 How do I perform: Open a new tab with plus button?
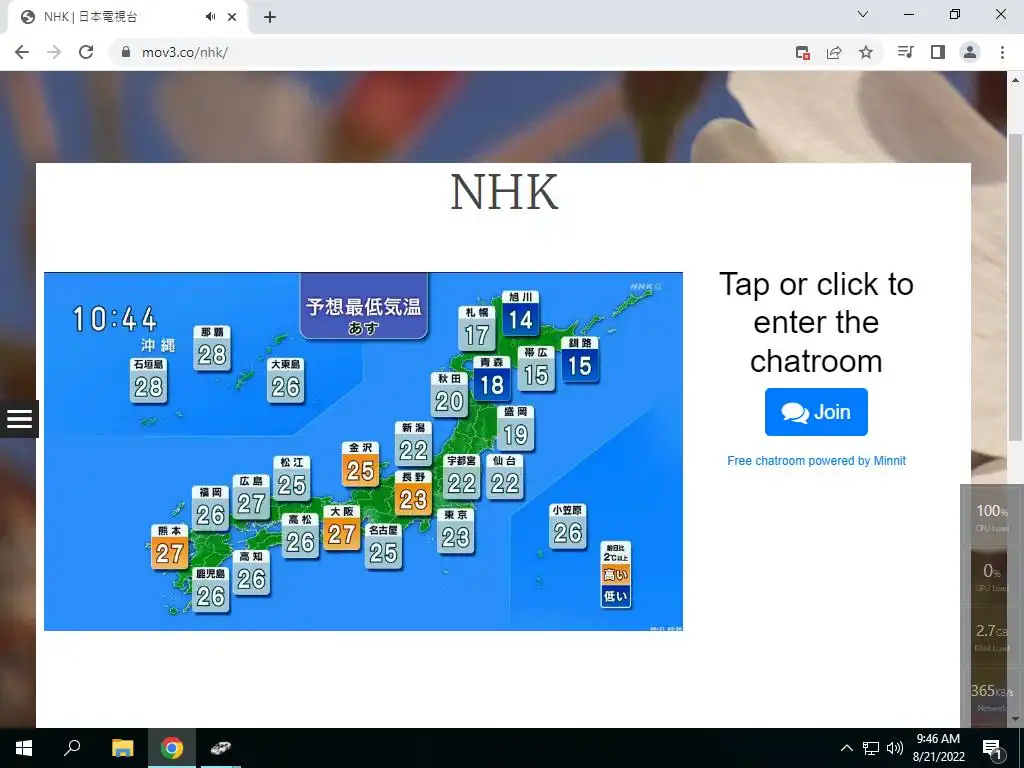[x=270, y=17]
